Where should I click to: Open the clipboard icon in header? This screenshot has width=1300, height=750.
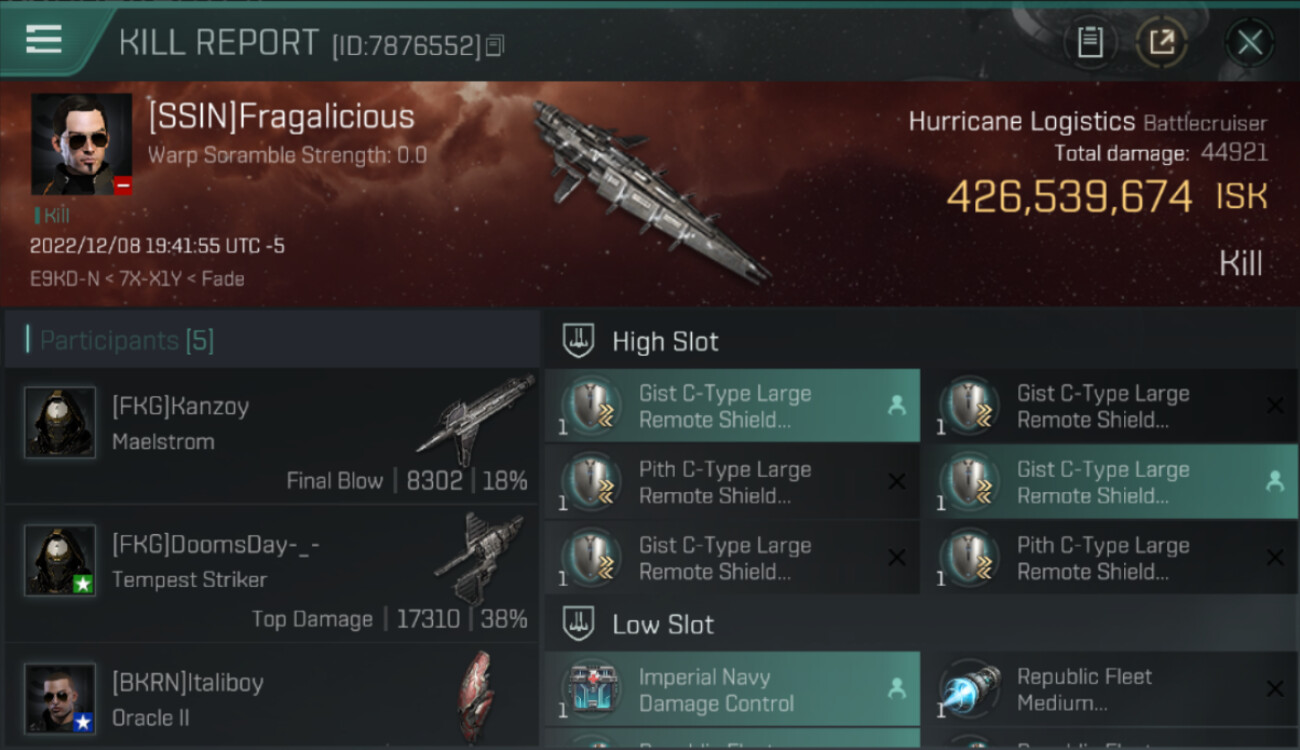[1090, 42]
